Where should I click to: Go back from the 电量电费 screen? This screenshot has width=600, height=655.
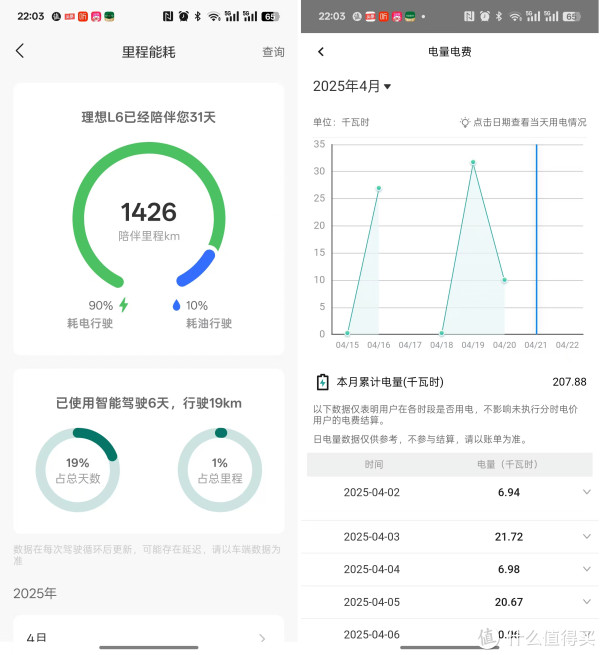pyautogui.click(x=321, y=51)
